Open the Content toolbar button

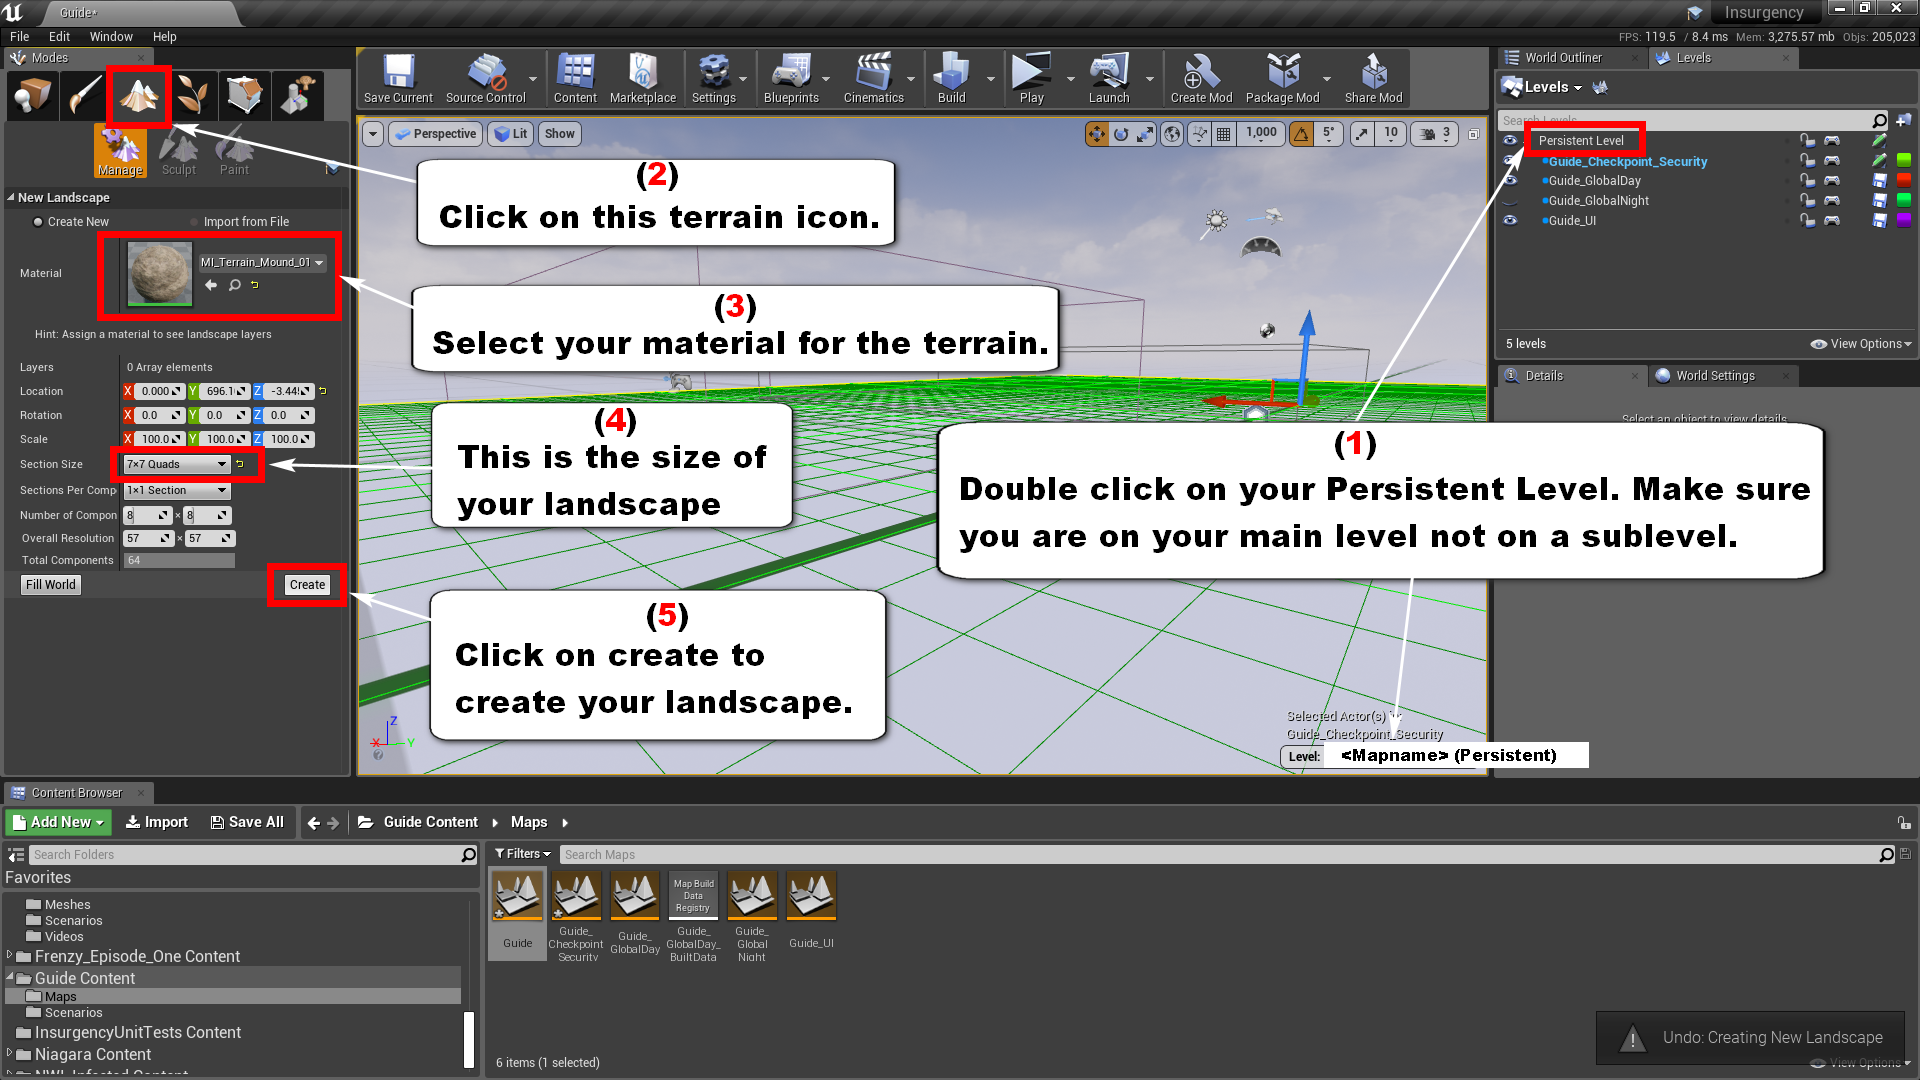tap(575, 79)
